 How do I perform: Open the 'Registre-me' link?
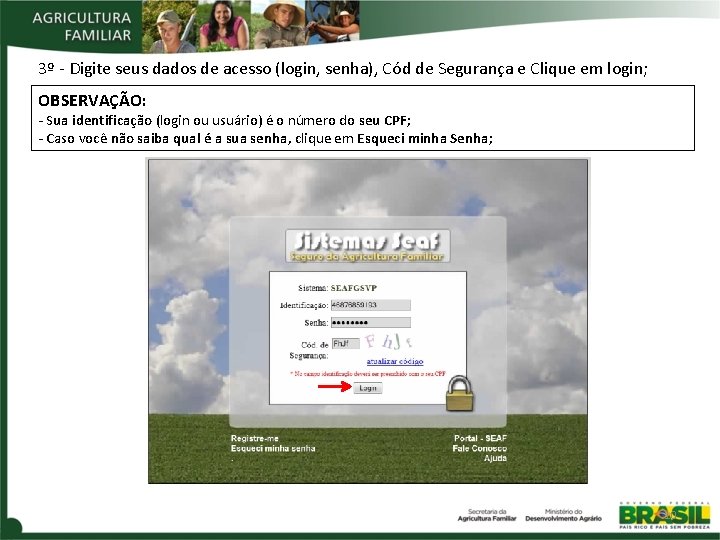pyautogui.click(x=254, y=438)
